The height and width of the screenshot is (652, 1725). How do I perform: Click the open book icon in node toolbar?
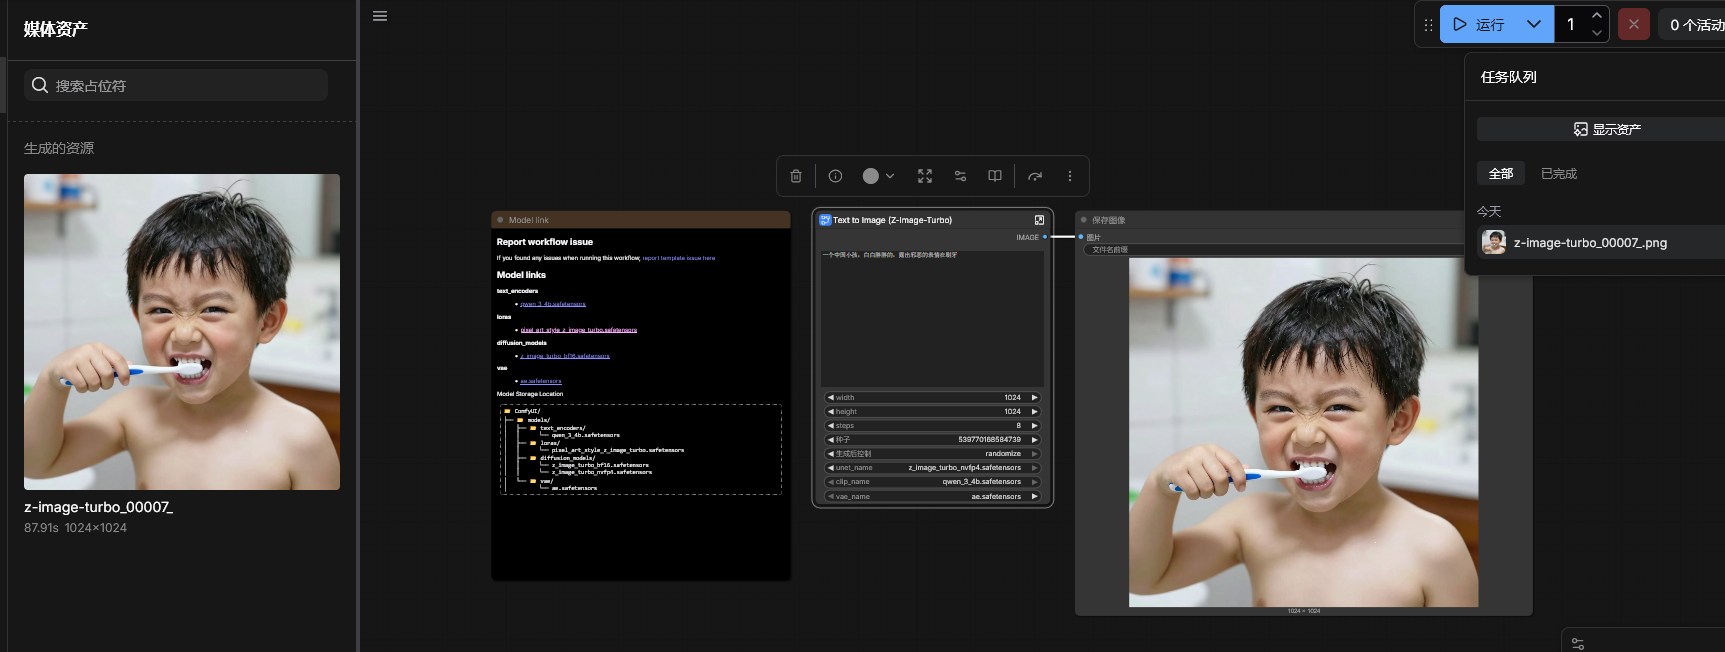coord(995,176)
